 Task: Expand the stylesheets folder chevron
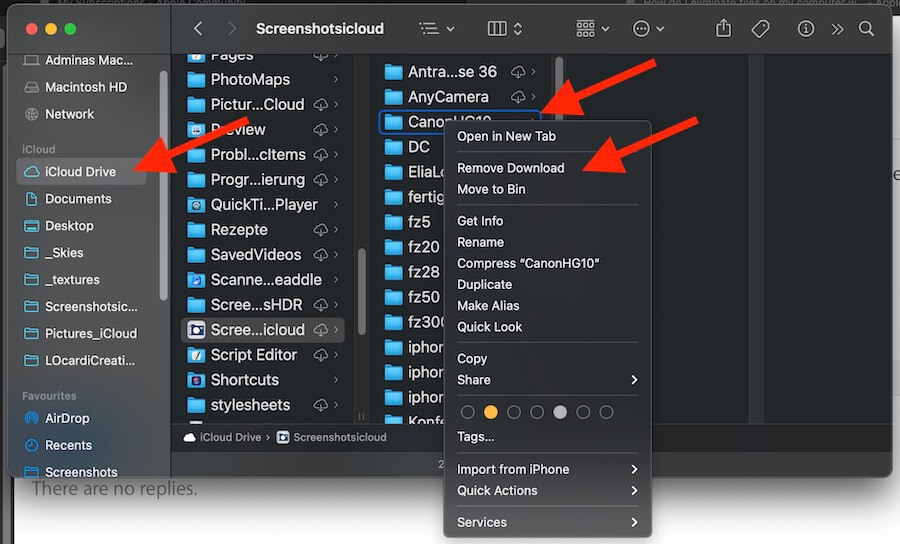(336, 405)
